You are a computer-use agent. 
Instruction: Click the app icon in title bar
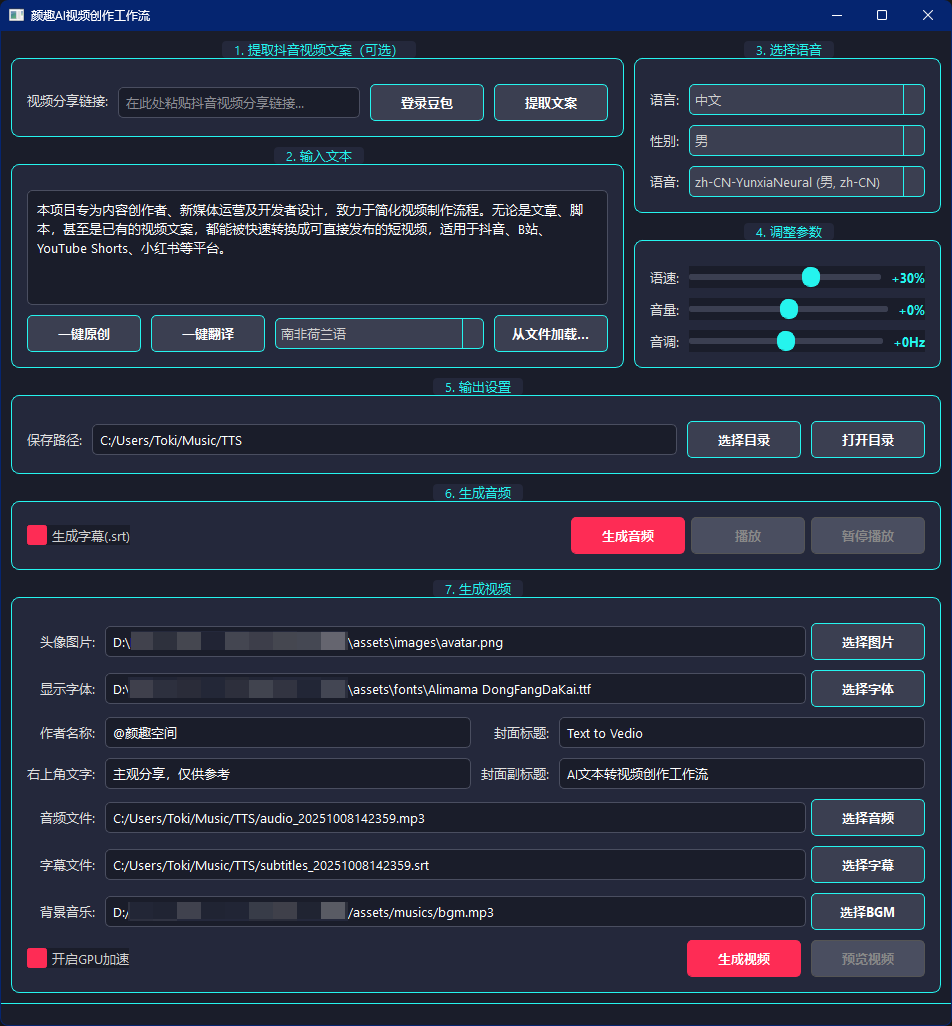(x=16, y=15)
